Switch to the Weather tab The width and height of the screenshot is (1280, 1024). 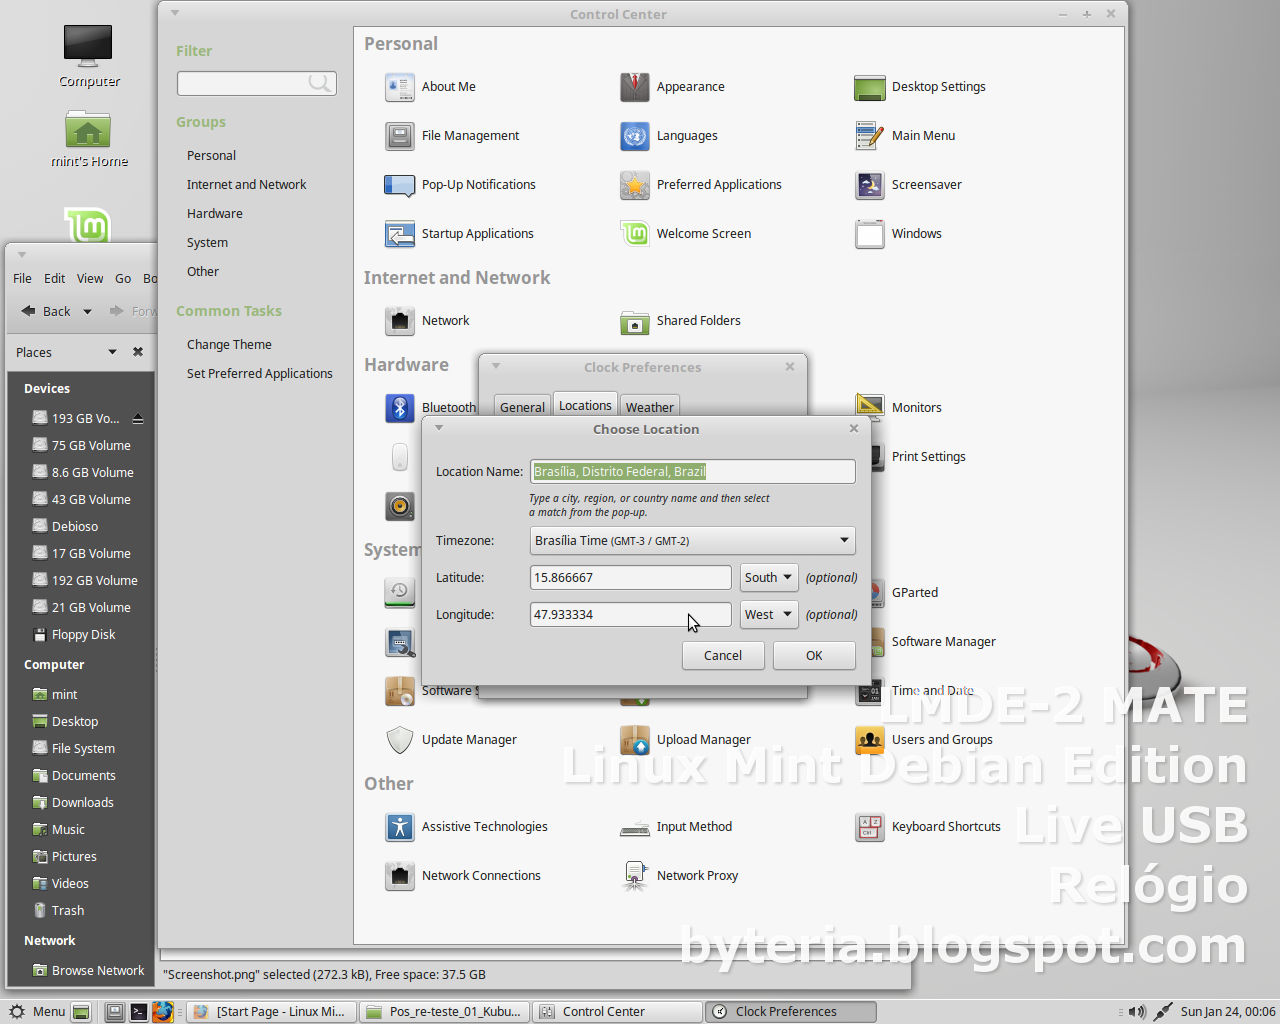(x=649, y=406)
